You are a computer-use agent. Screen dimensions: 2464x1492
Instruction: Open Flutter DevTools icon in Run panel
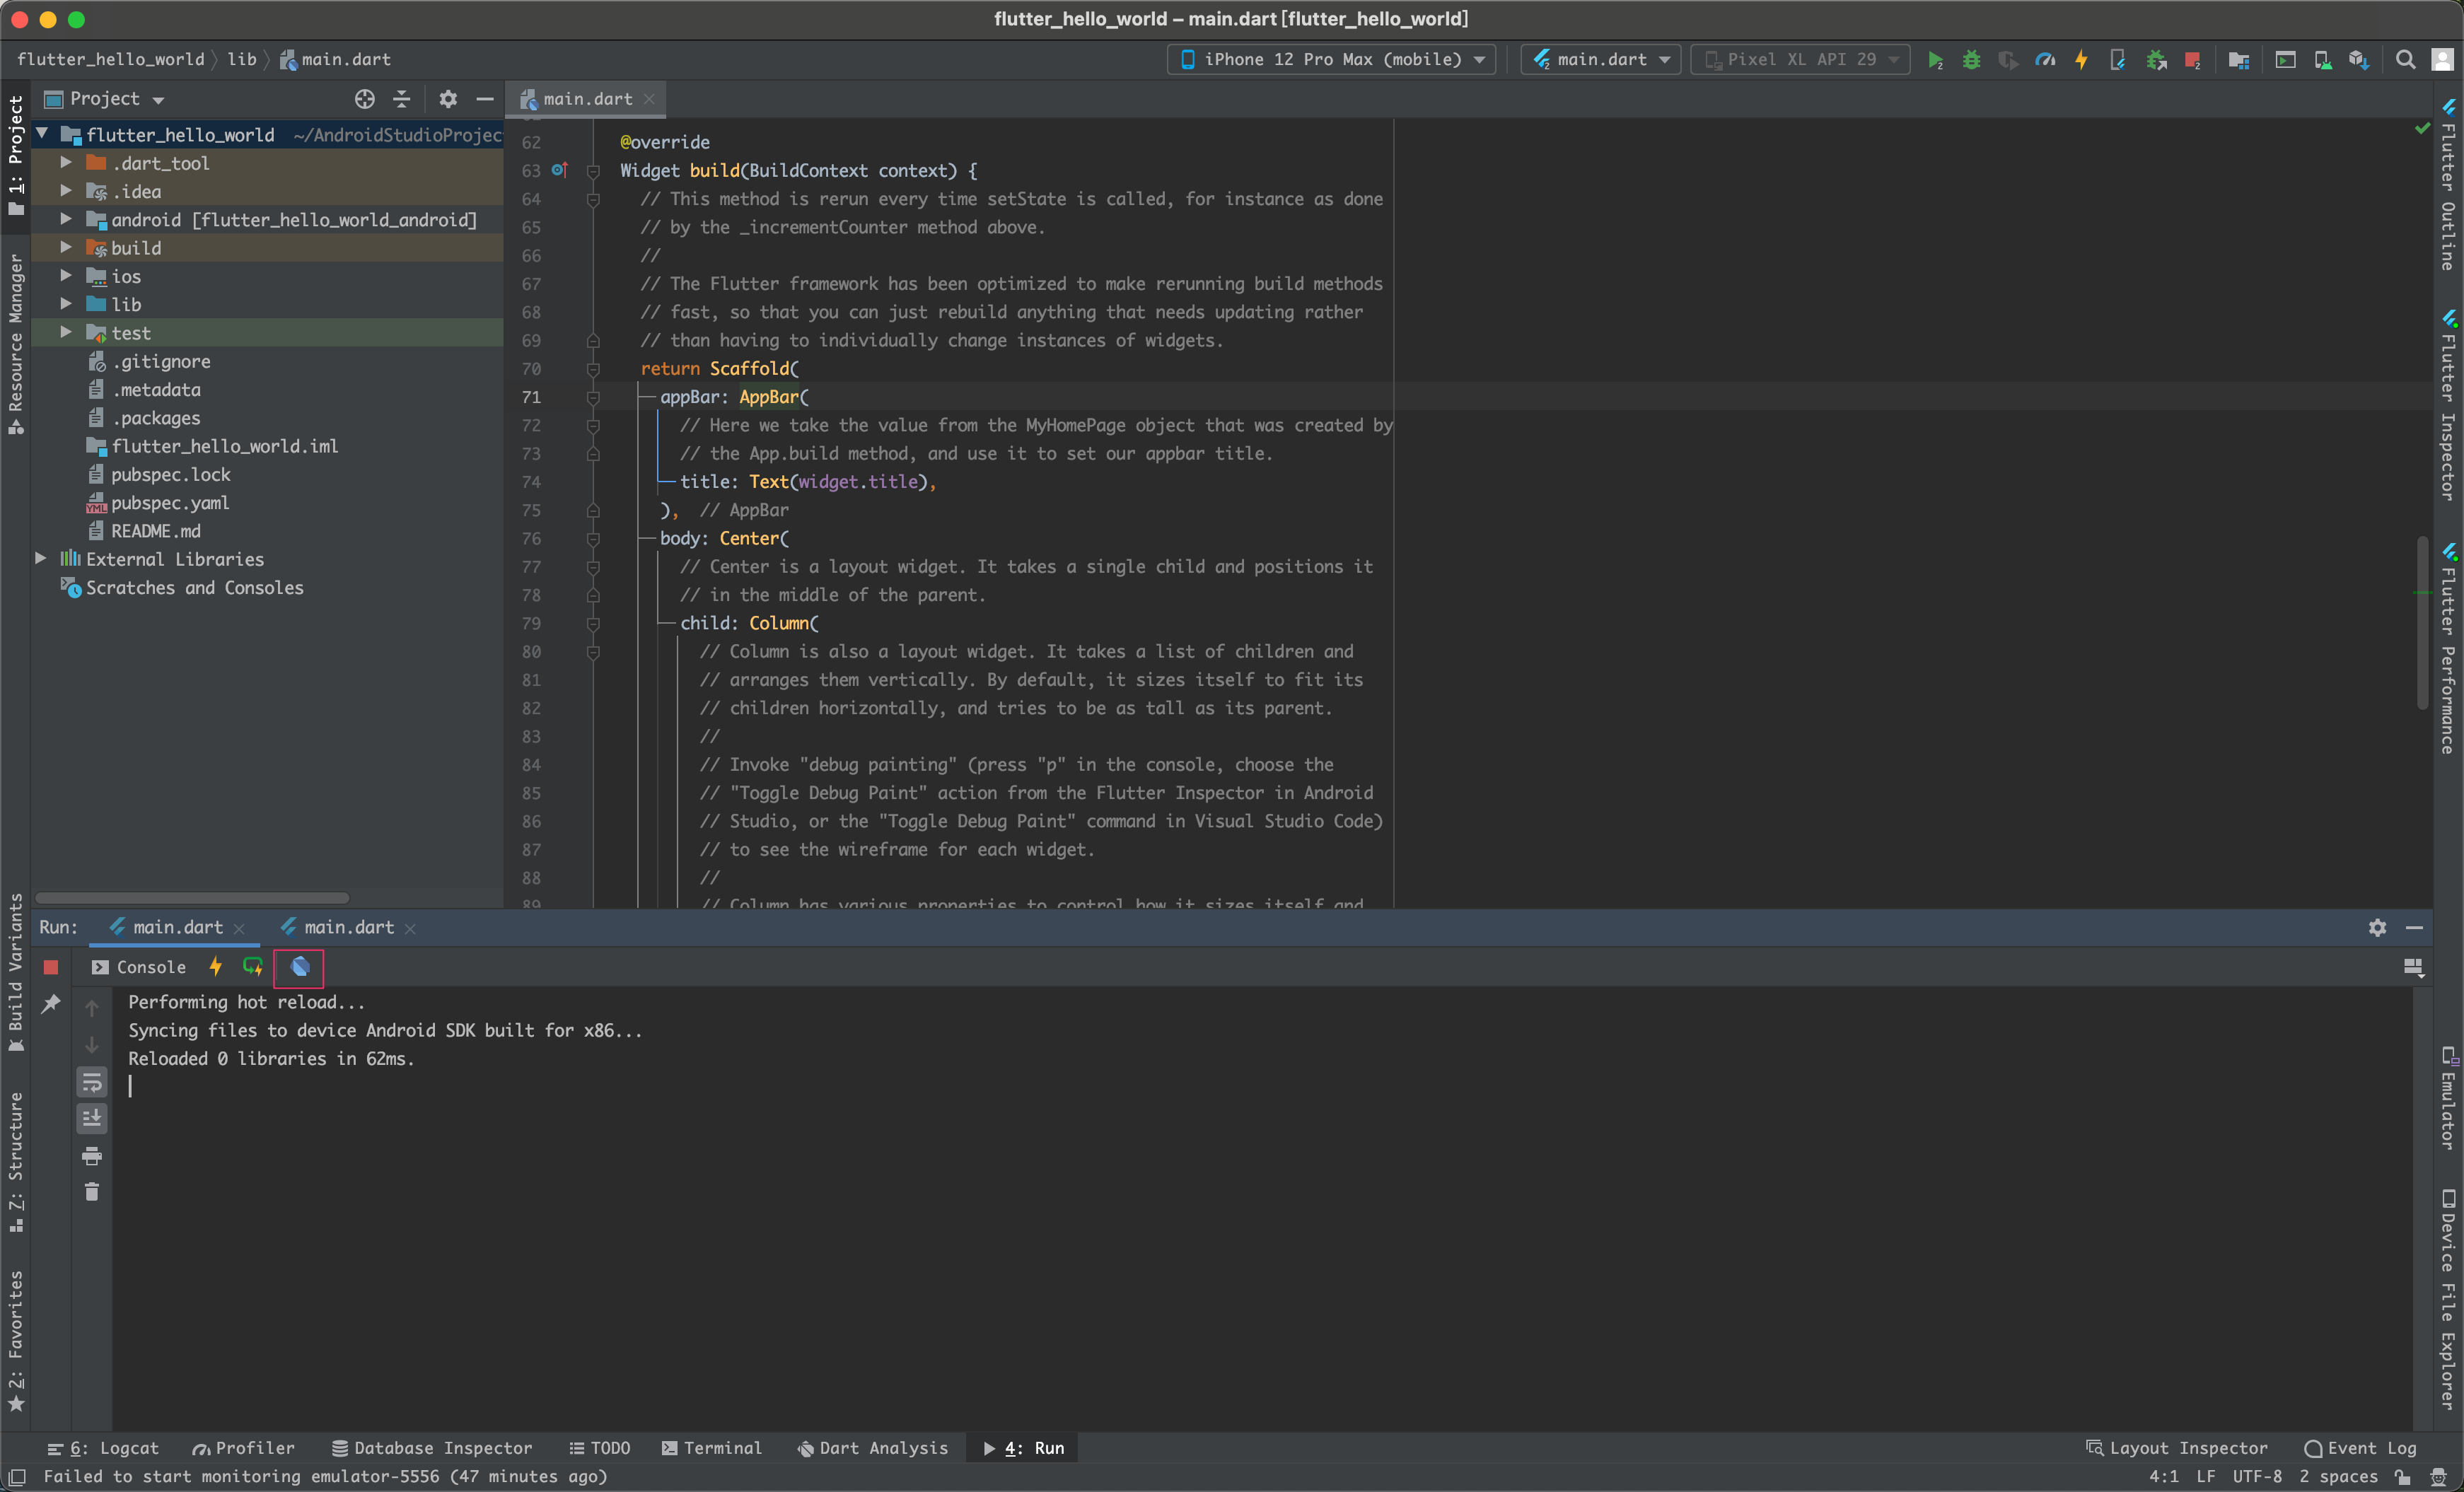pyautogui.click(x=299, y=967)
